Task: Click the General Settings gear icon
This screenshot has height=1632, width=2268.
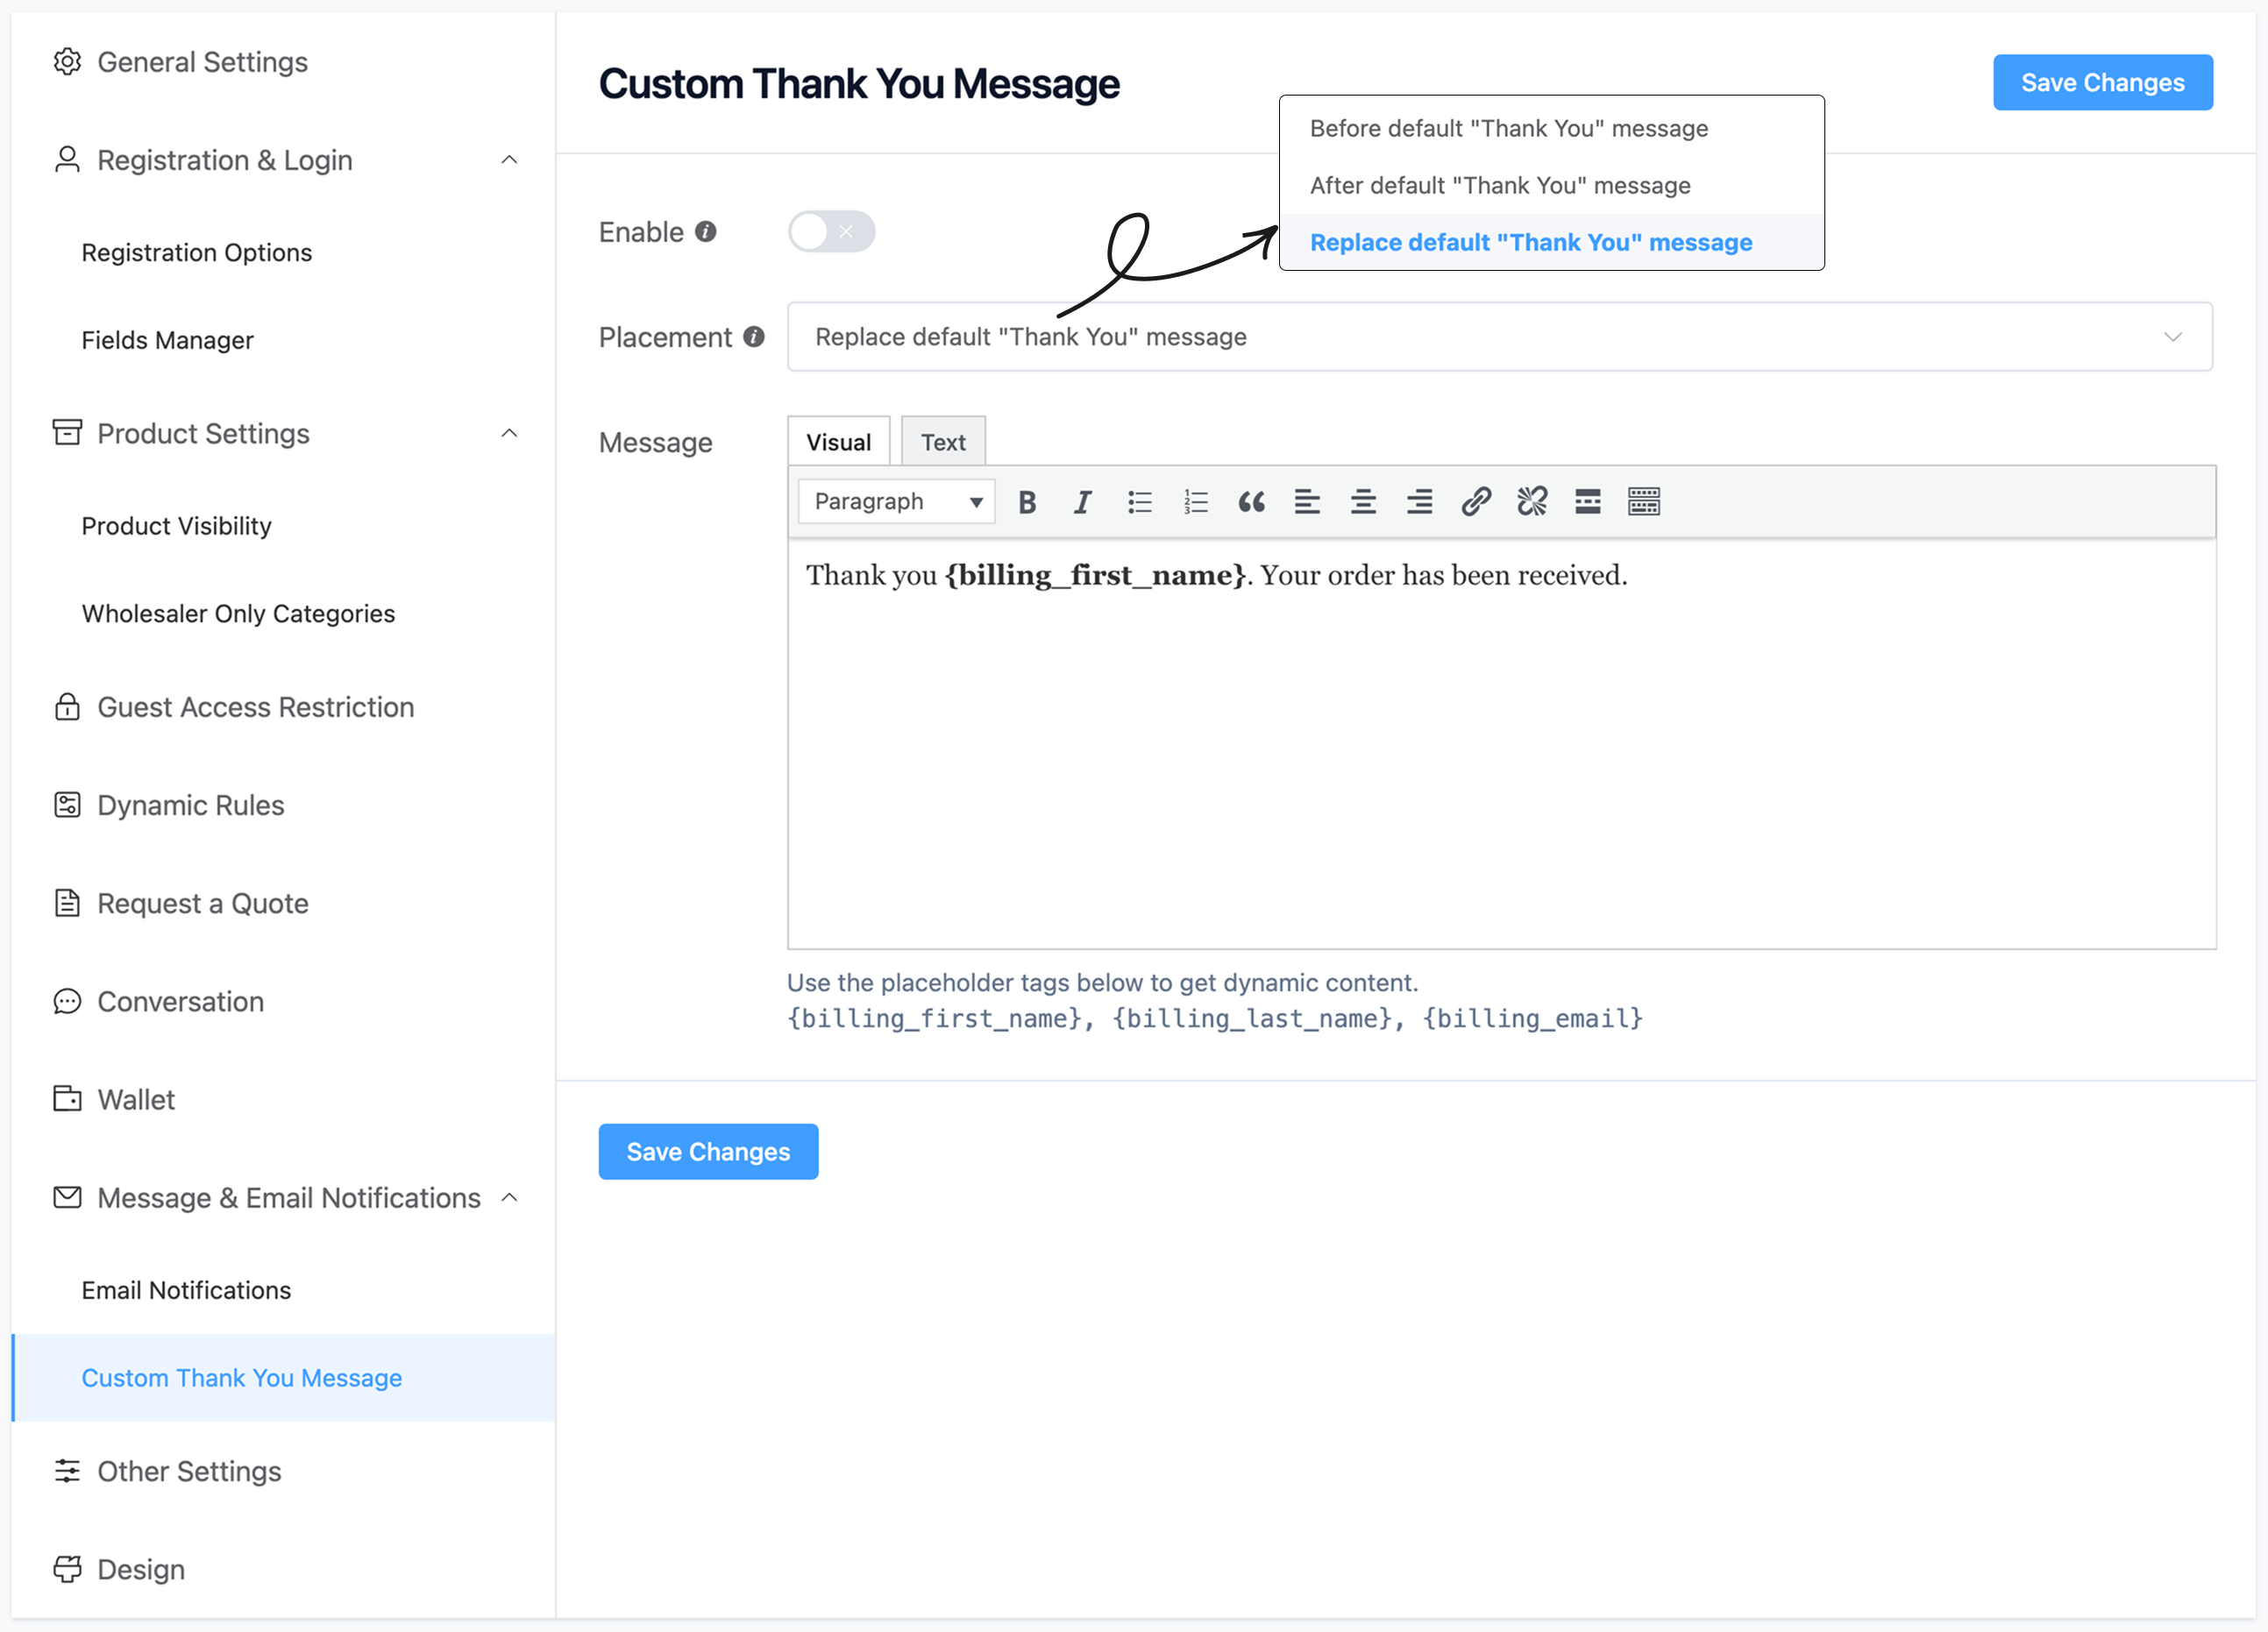Action: pos(67,62)
